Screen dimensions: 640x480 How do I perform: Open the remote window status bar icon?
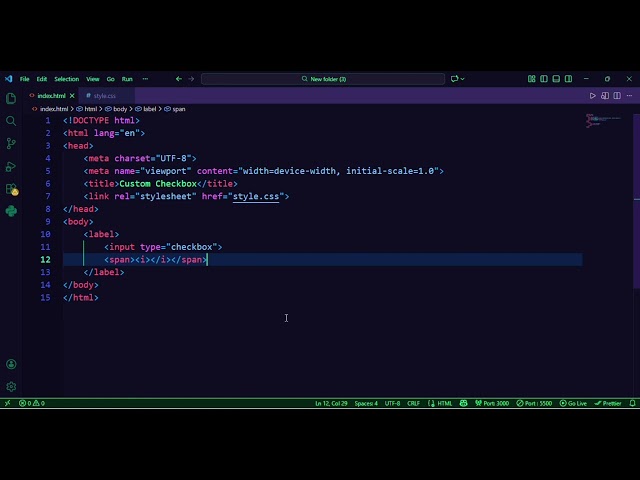click(x=7, y=403)
